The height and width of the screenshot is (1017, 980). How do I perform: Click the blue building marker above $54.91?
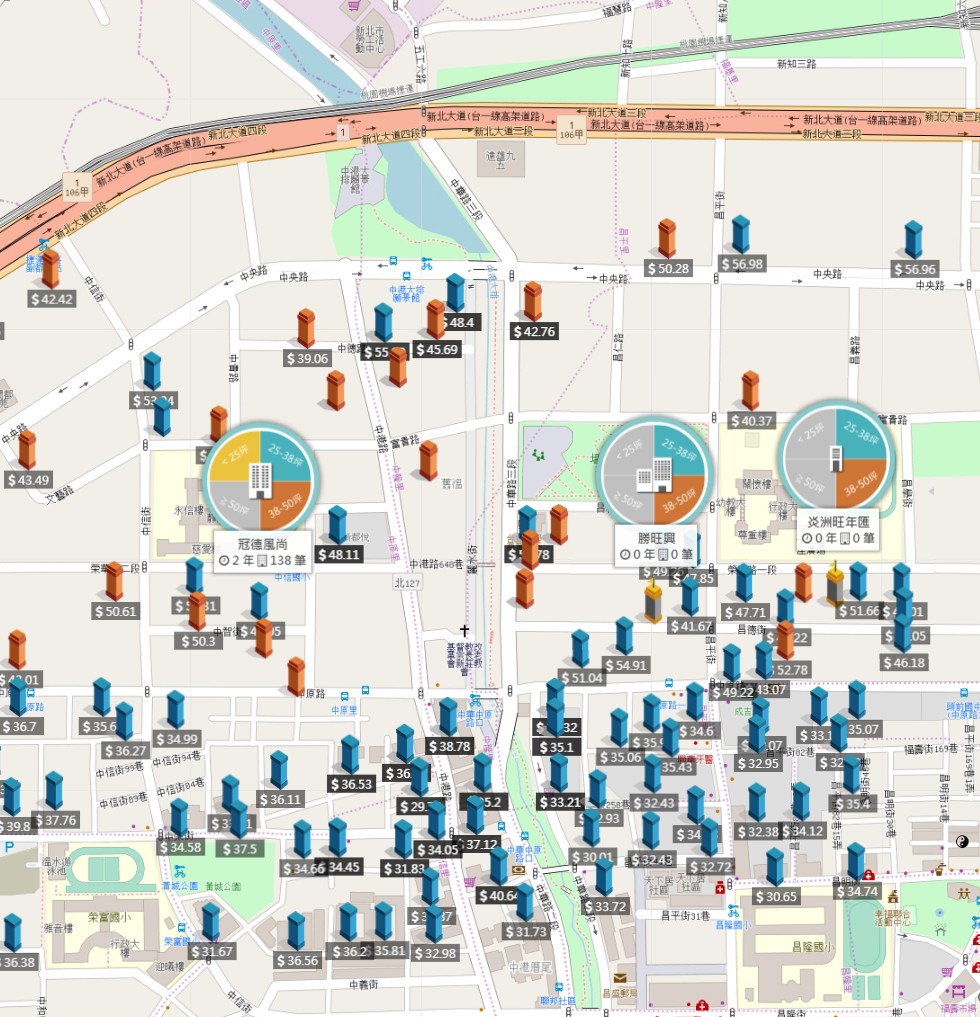[624, 636]
